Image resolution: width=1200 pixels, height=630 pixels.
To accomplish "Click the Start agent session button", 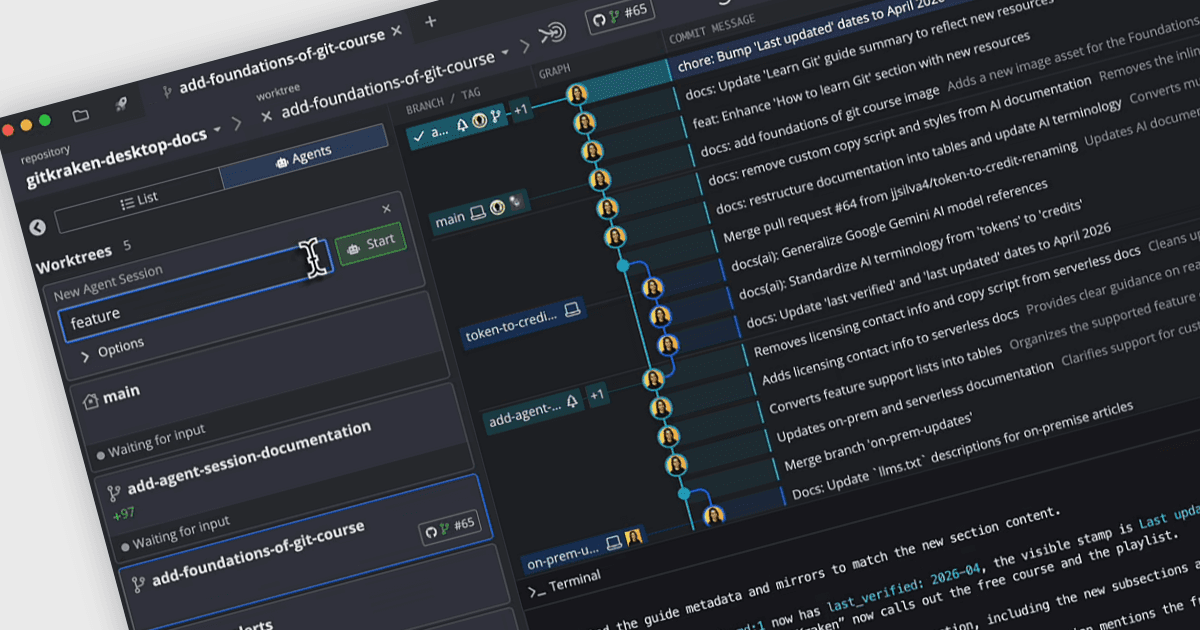I will coord(371,243).
